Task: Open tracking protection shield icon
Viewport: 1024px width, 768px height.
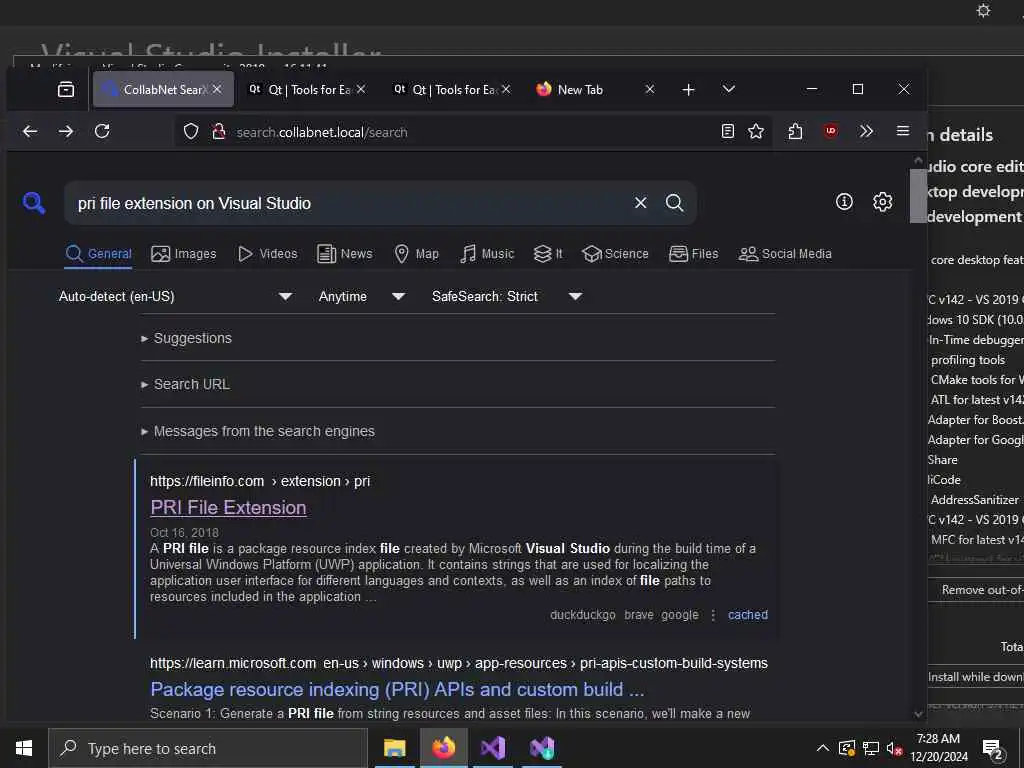Action: coord(191,132)
